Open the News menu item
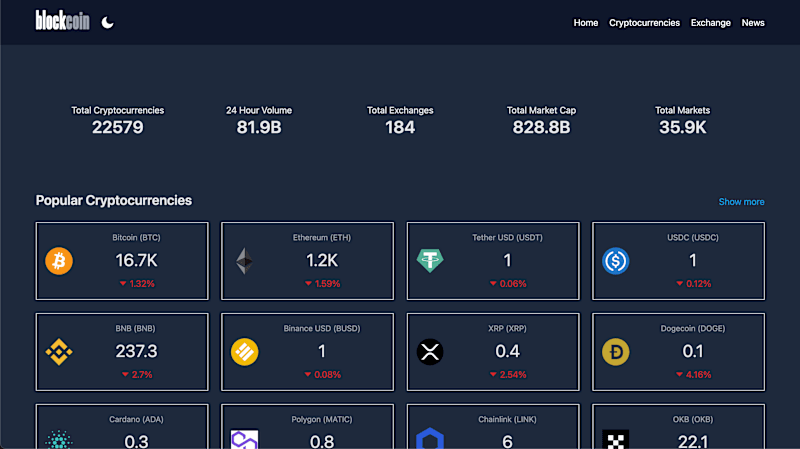The width and height of the screenshot is (800, 449). click(753, 23)
